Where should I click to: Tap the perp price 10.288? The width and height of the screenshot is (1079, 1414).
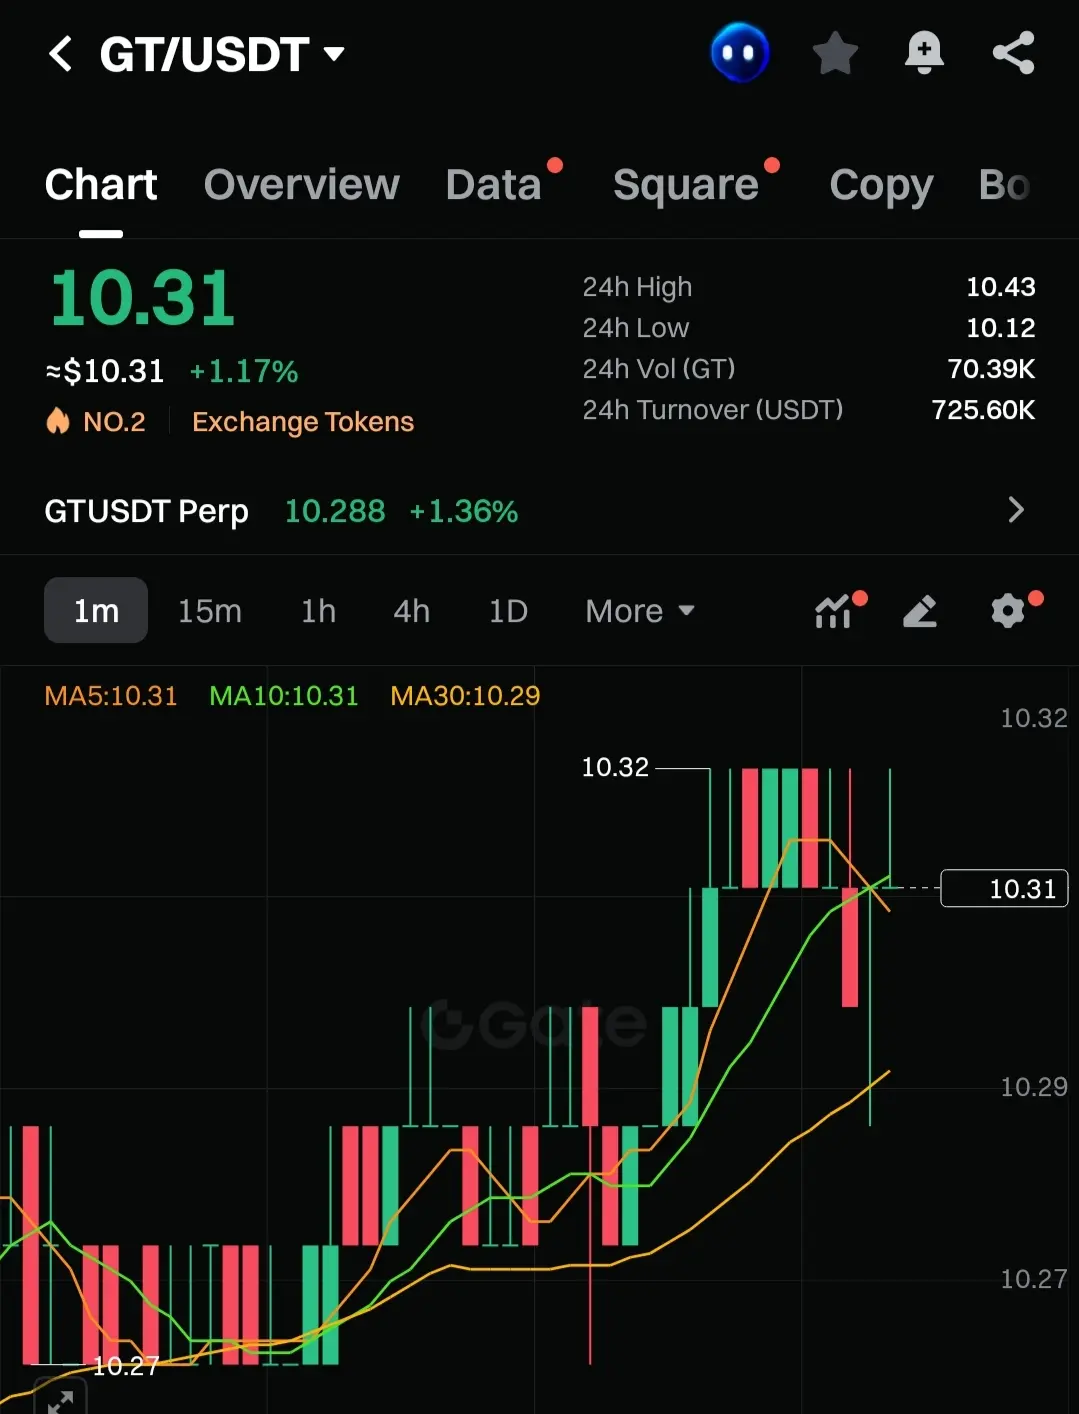pos(335,512)
